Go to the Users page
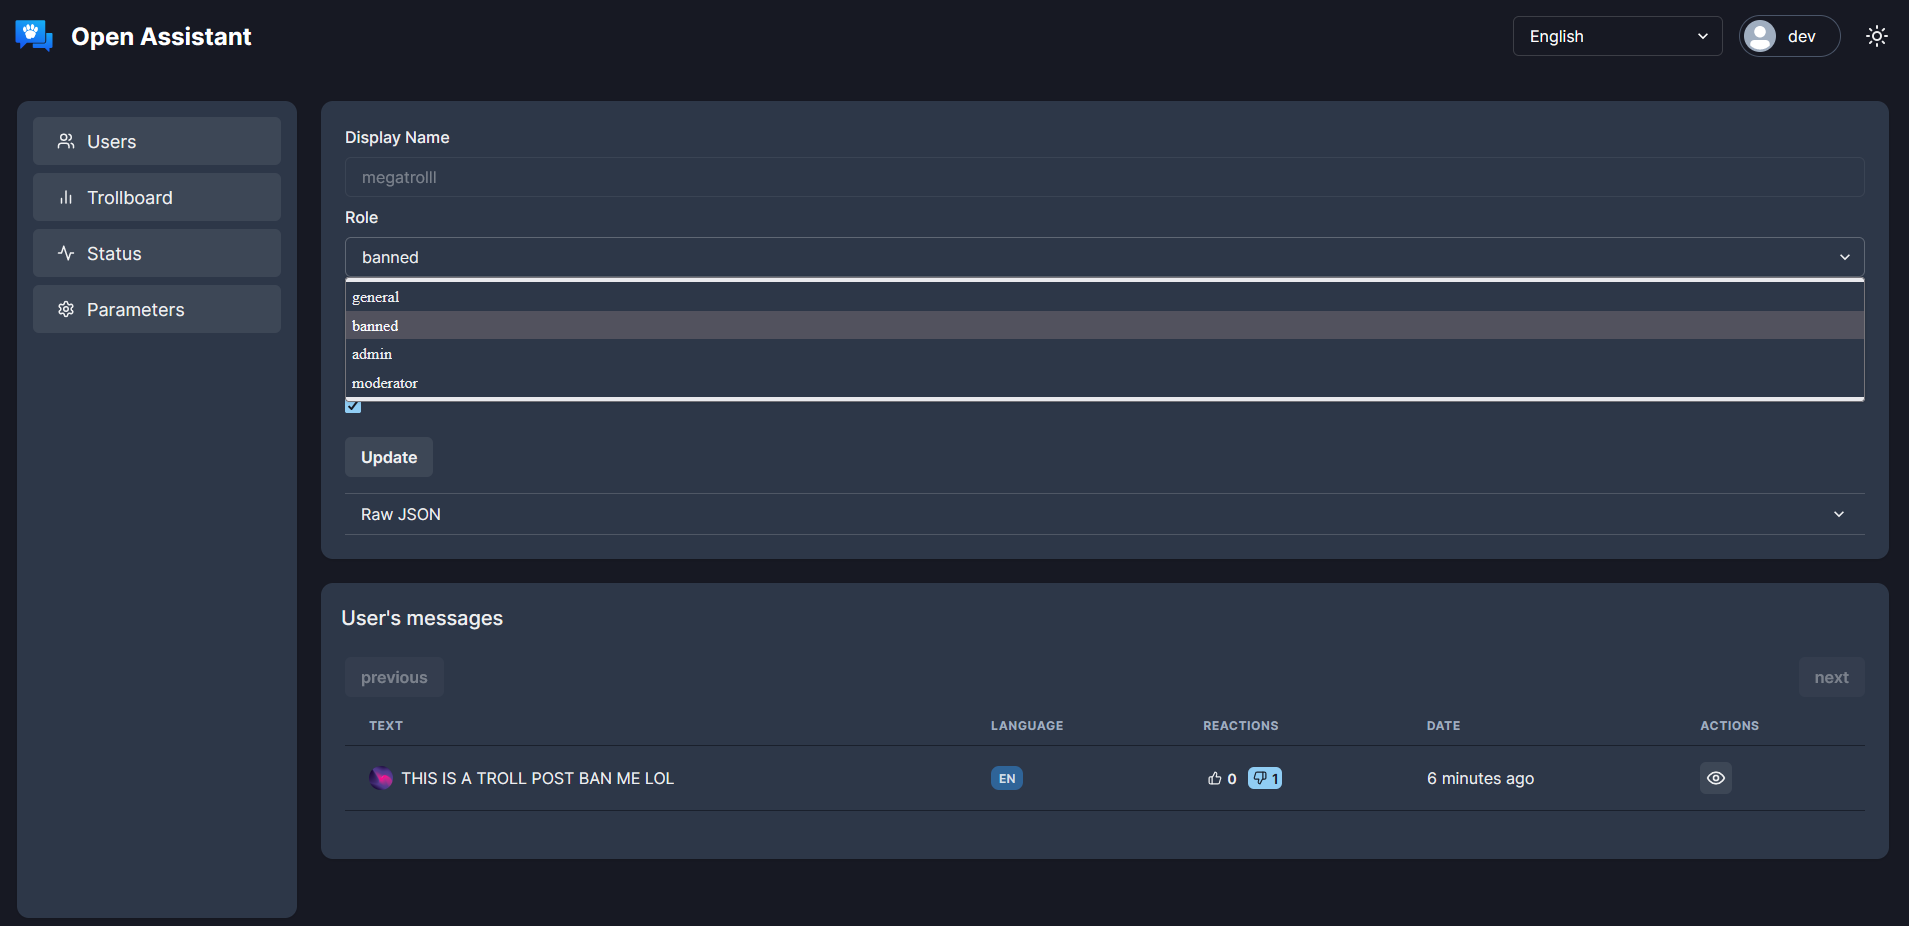This screenshot has width=1909, height=926. 157,141
